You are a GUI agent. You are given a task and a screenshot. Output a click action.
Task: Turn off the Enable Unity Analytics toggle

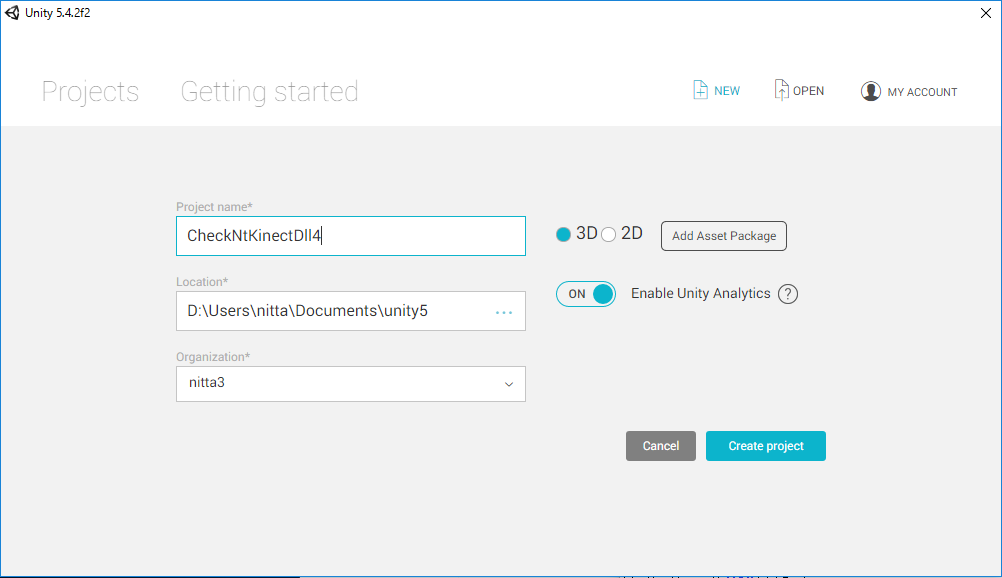[586, 294]
